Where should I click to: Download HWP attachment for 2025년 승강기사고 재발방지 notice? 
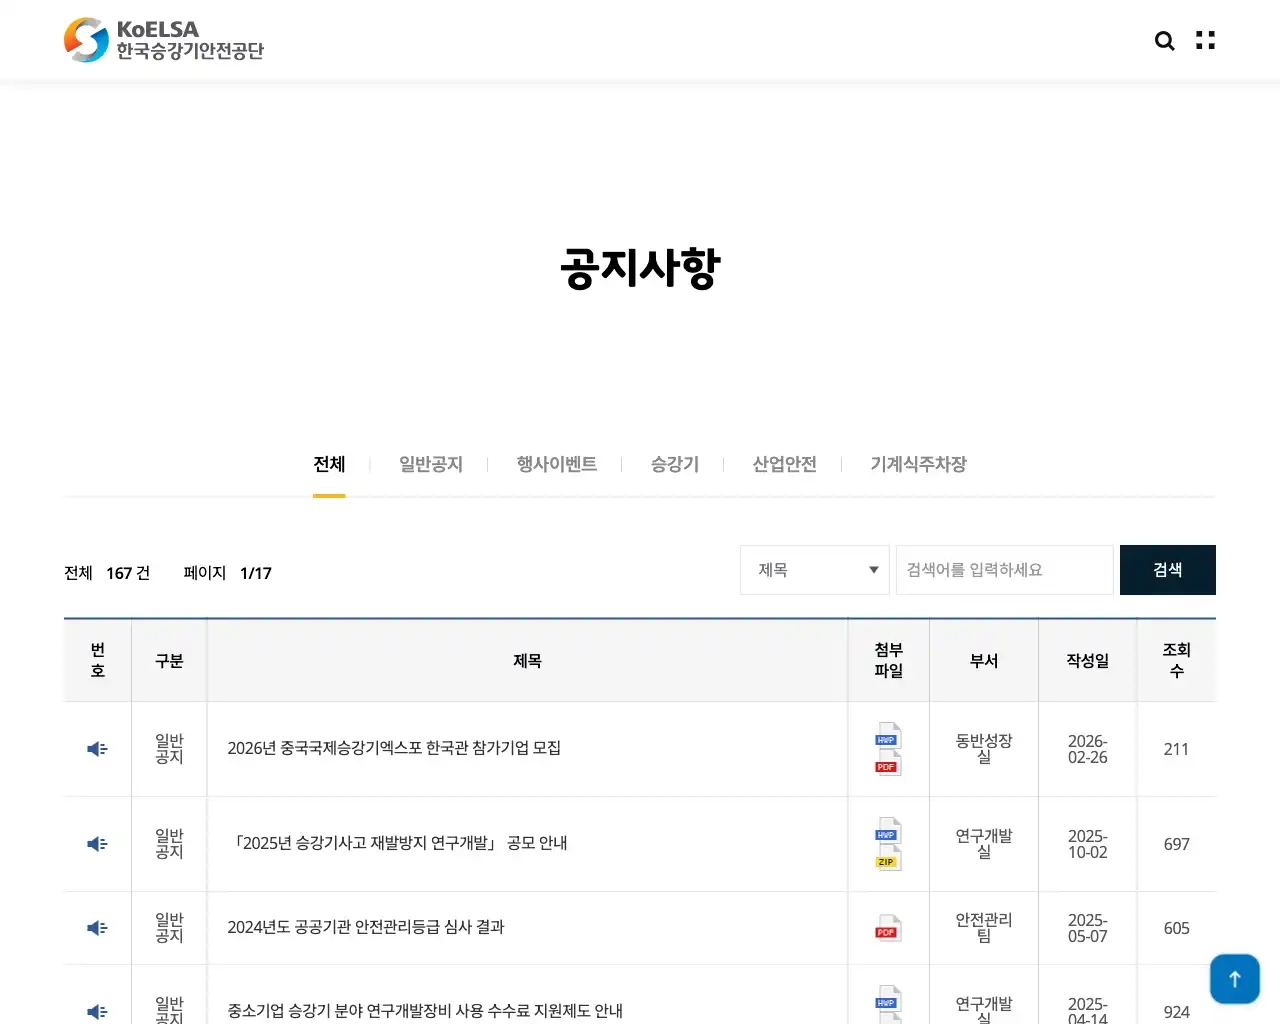coord(887,832)
